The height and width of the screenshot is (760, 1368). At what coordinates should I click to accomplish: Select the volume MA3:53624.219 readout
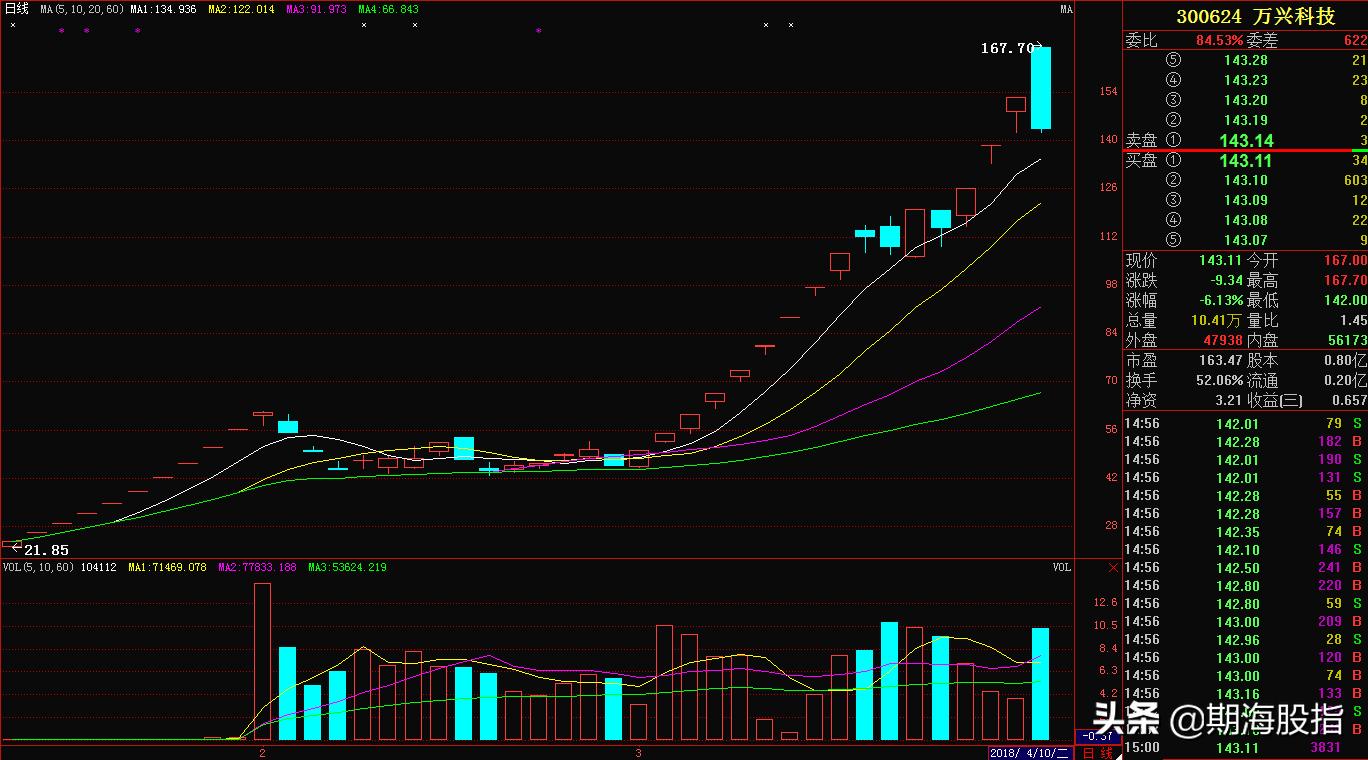(x=347, y=567)
